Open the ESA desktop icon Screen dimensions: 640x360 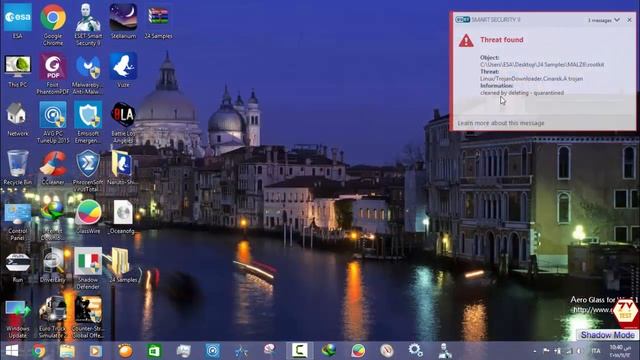[18, 21]
